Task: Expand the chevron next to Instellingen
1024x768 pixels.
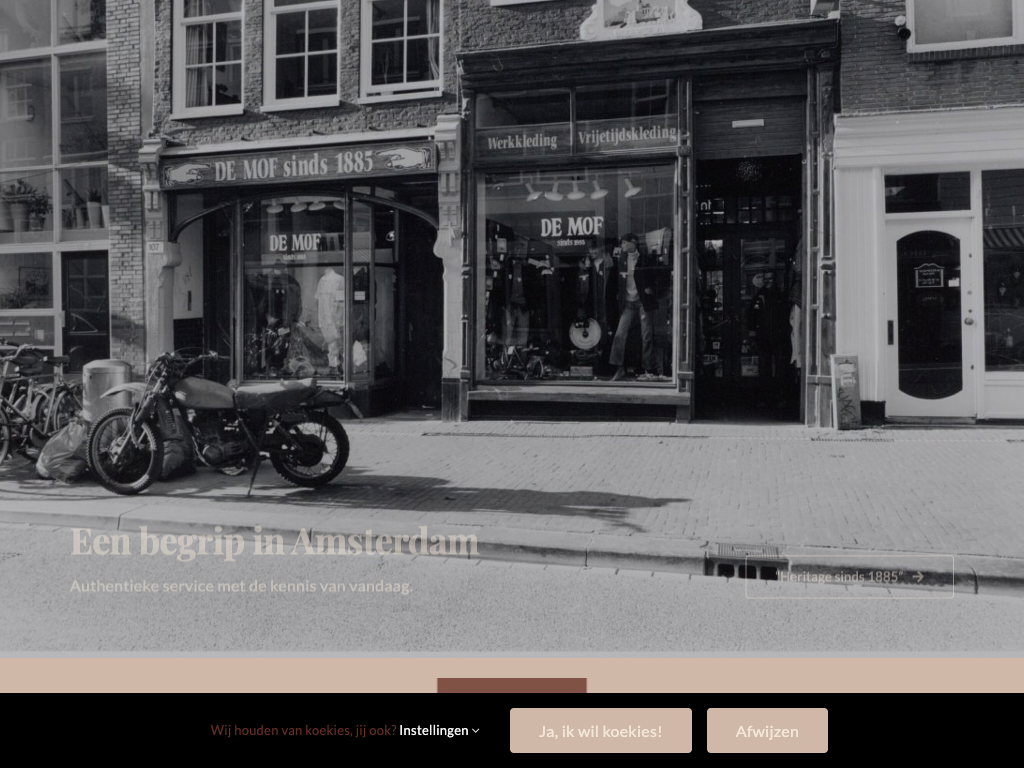Action: pos(476,731)
